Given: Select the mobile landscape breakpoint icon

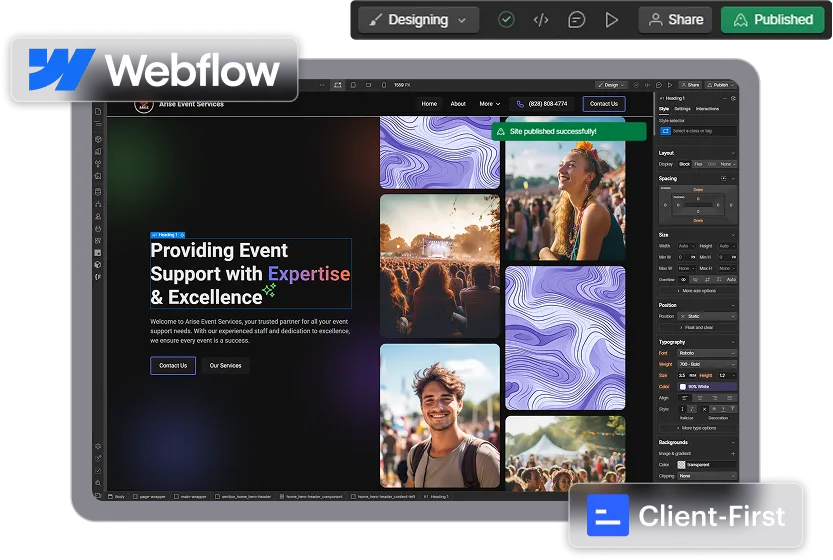Looking at the screenshot, I should (369, 85).
